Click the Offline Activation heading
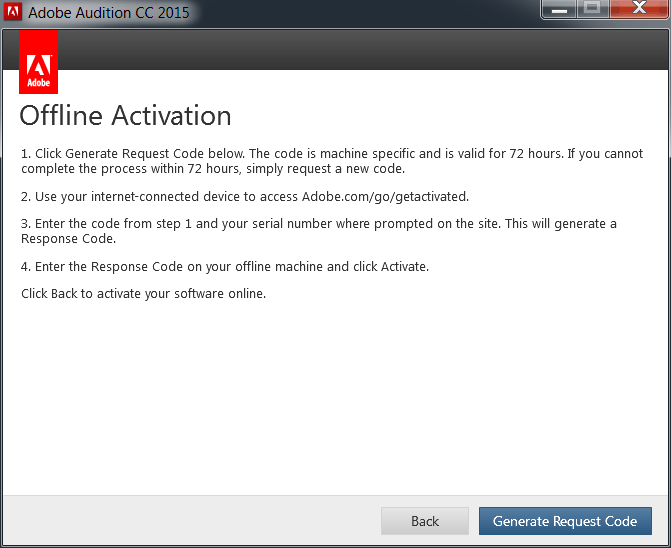The height and width of the screenshot is (548, 671). click(125, 116)
